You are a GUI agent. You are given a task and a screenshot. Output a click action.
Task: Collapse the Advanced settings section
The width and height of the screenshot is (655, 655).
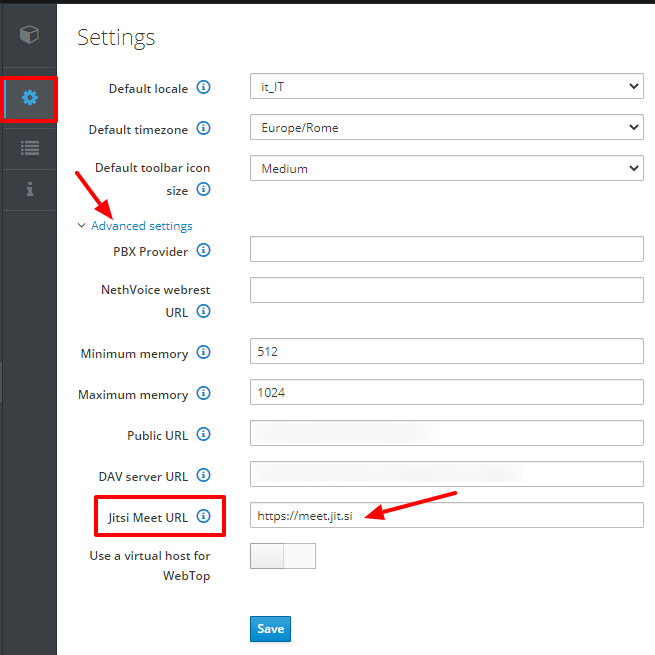tap(135, 226)
